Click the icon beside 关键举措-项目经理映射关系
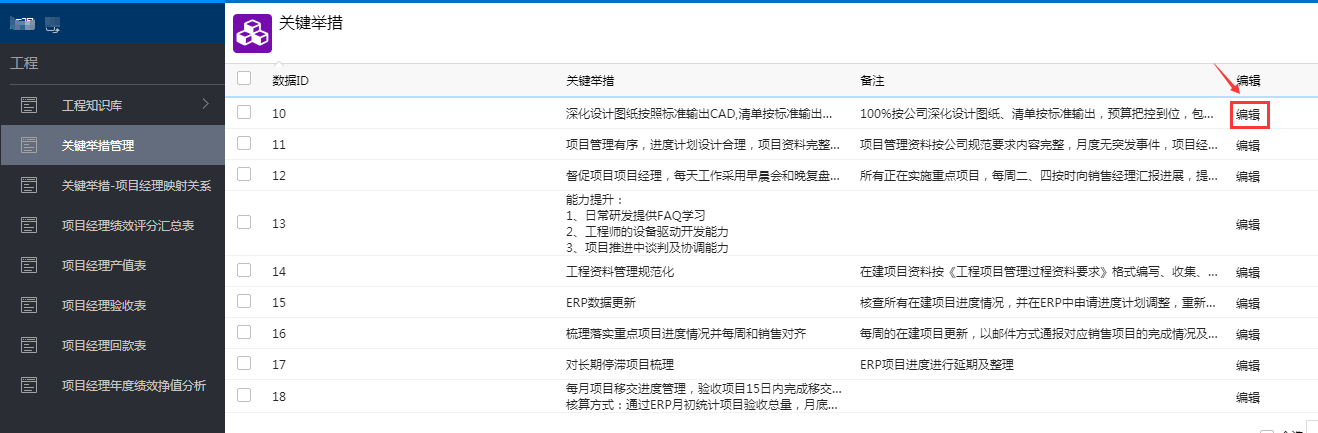 pos(29,185)
